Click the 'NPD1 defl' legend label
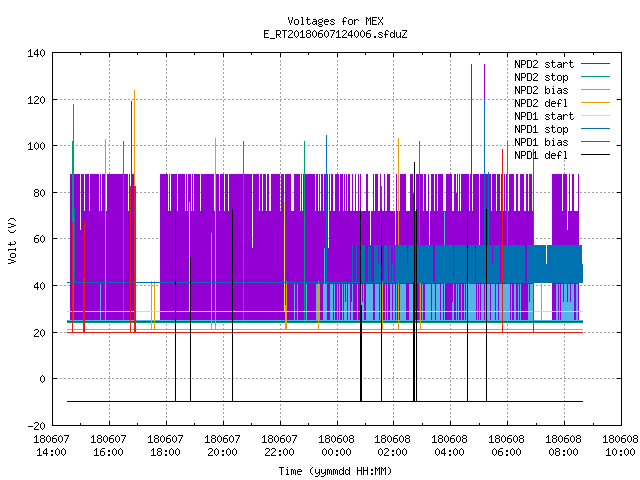This screenshot has height=480, width=640. [541, 156]
